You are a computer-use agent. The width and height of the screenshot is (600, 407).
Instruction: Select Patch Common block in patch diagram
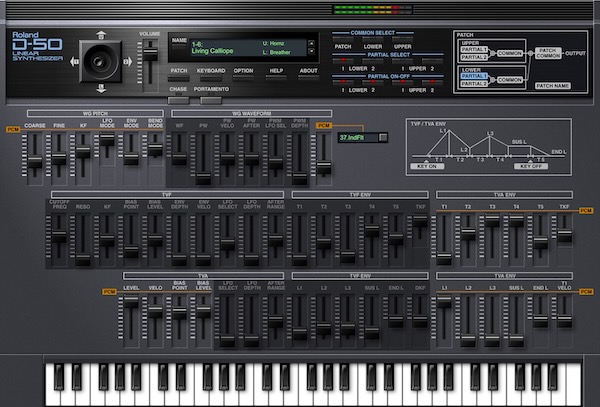[548, 53]
